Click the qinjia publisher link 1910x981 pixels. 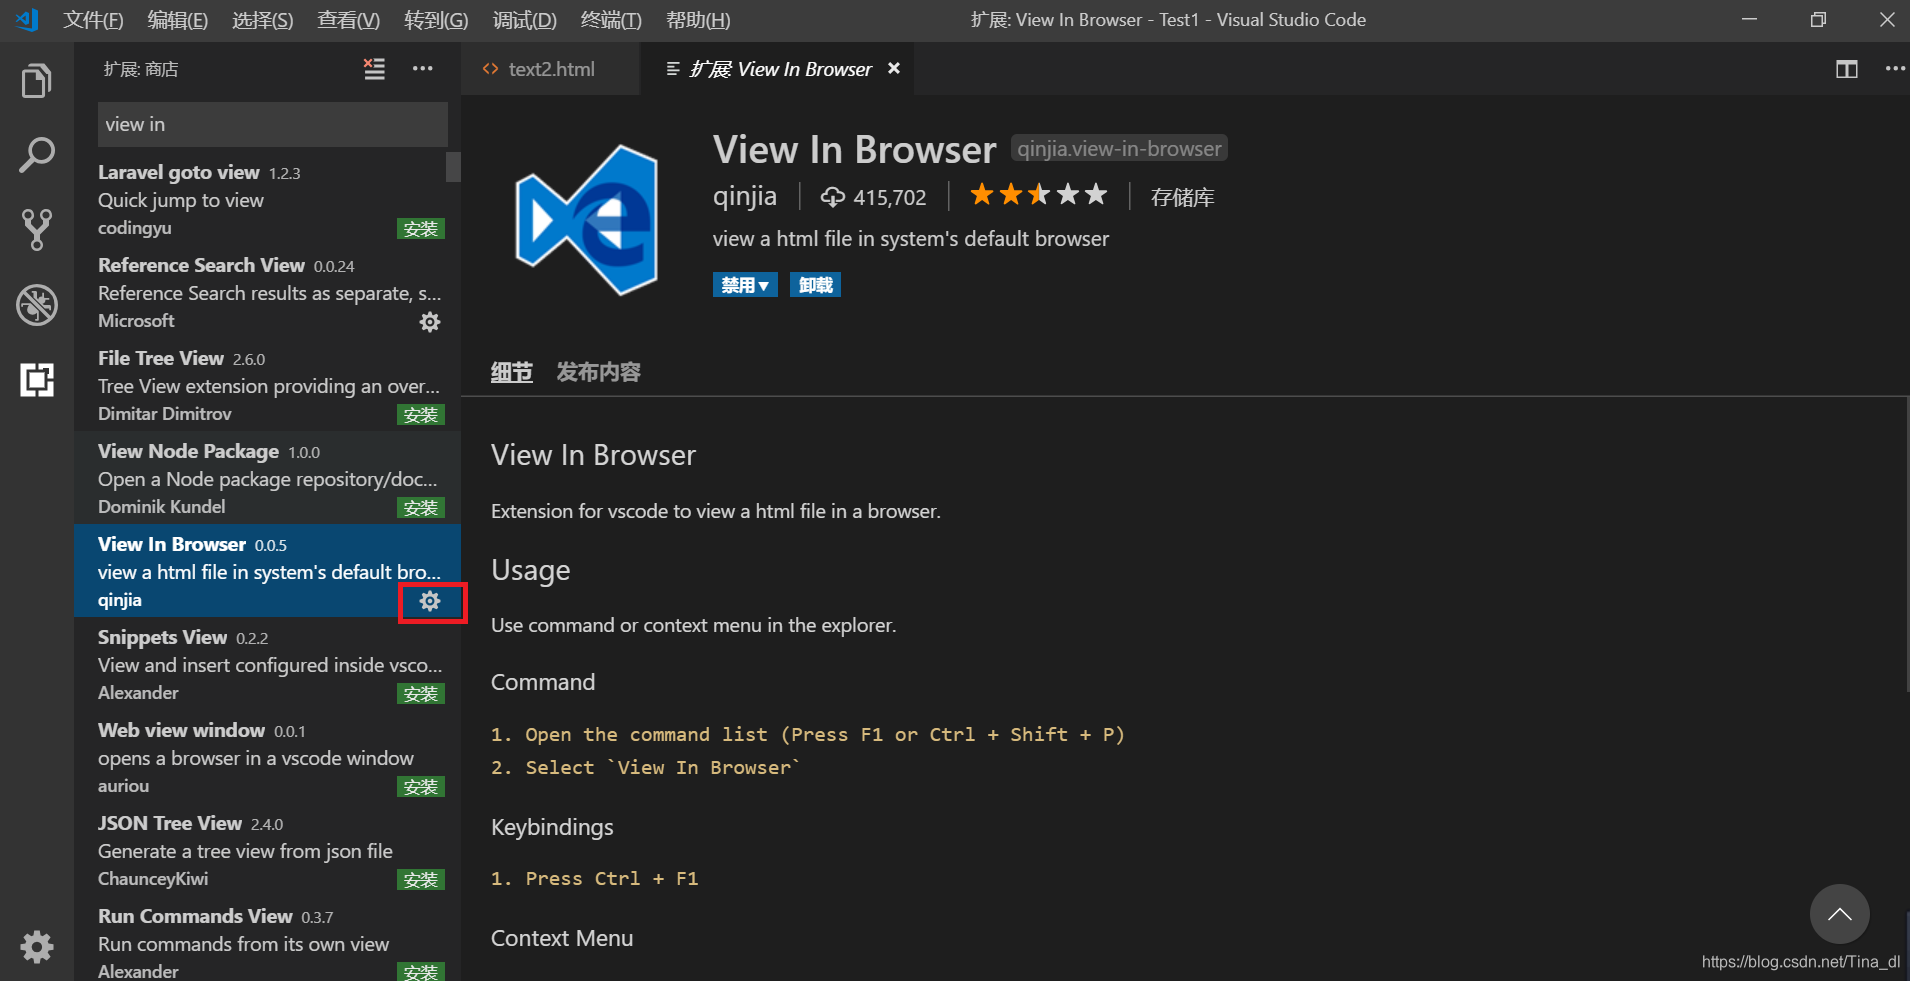744,196
